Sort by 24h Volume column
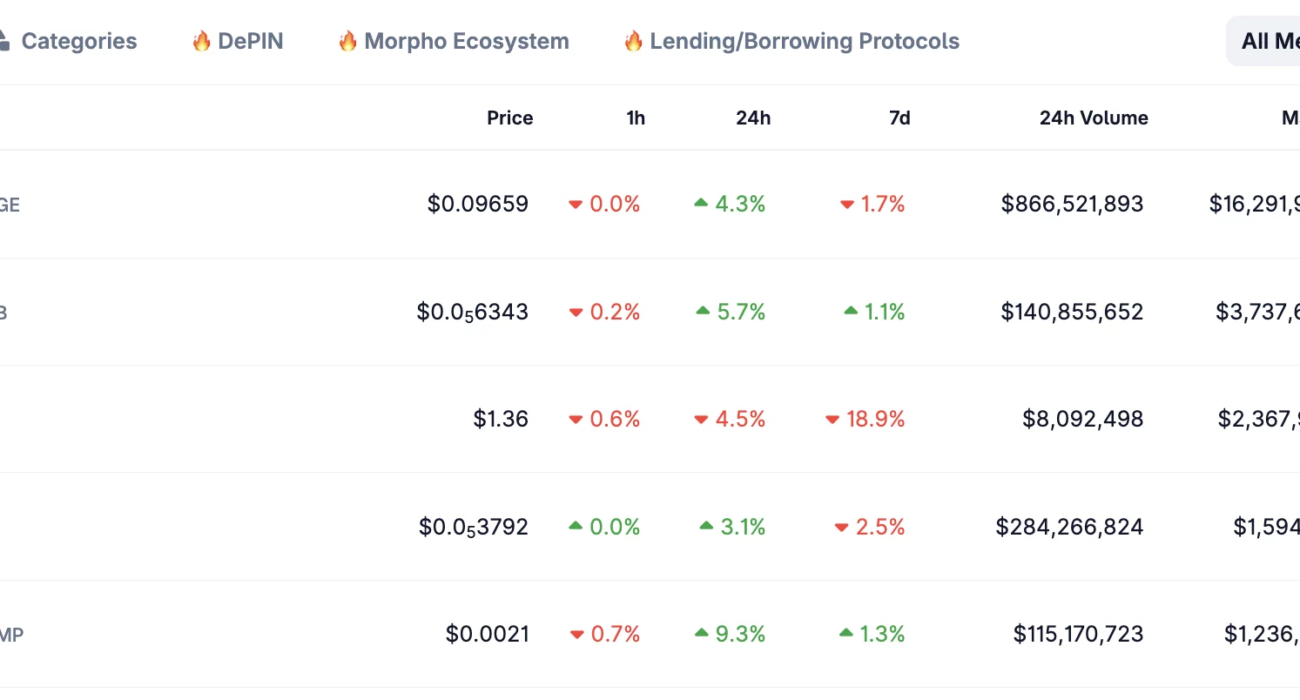Viewport: 1300px width, 700px height. pyautogui.click(x=1093, y=118)
